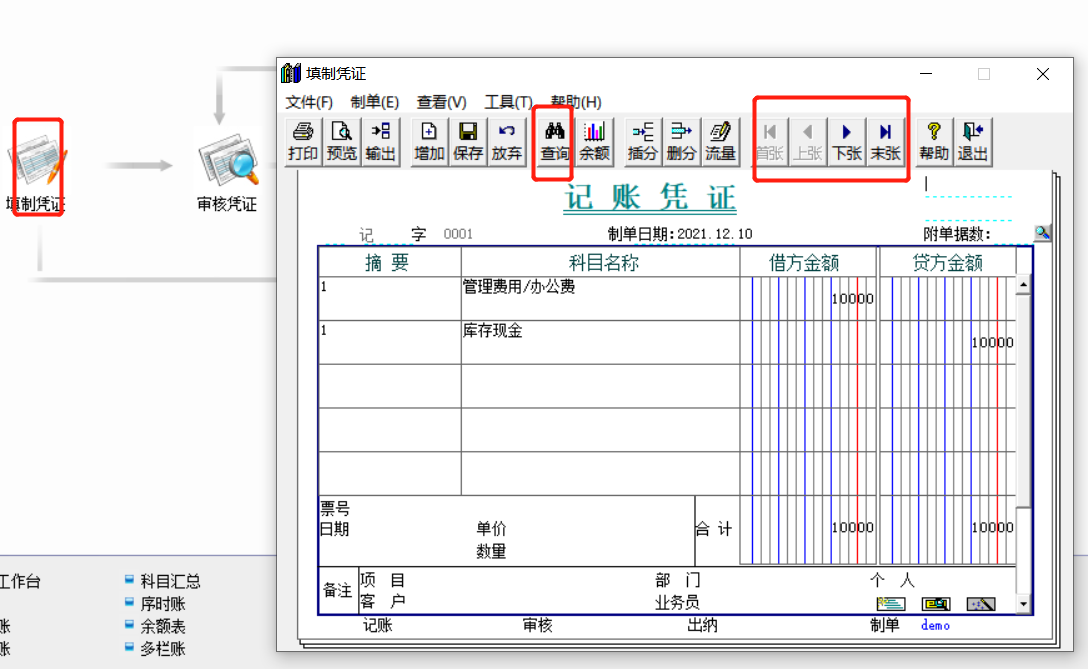
Task: Open the 查看(V) menu
Action: pyautogui.click(x=441, y=102)
